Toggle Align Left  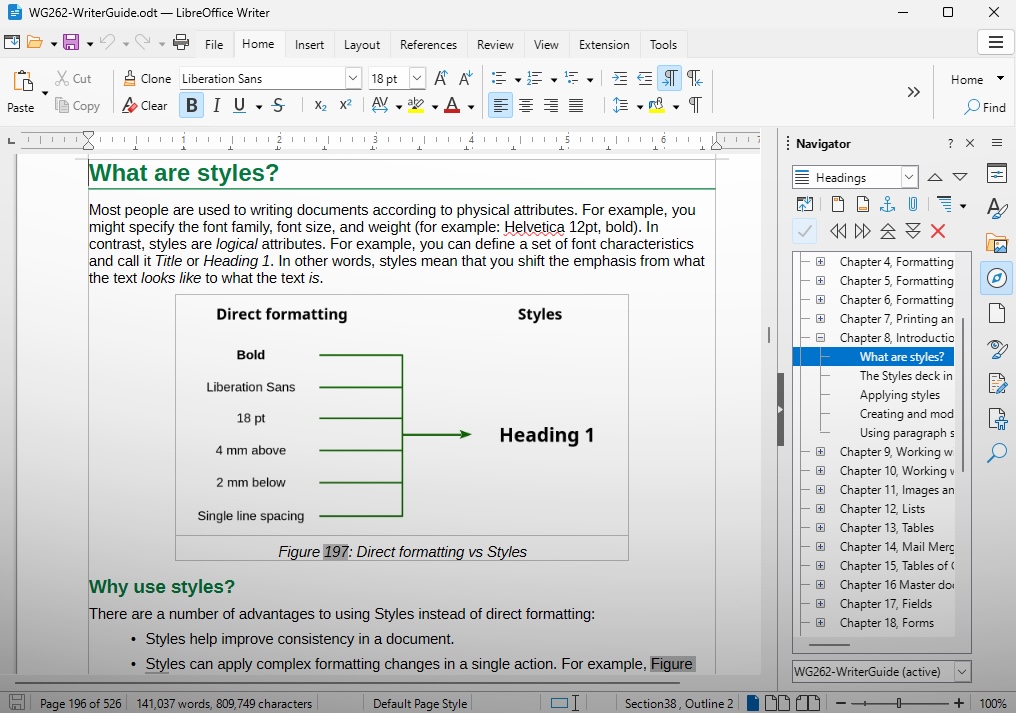click(x=500, y=106)
